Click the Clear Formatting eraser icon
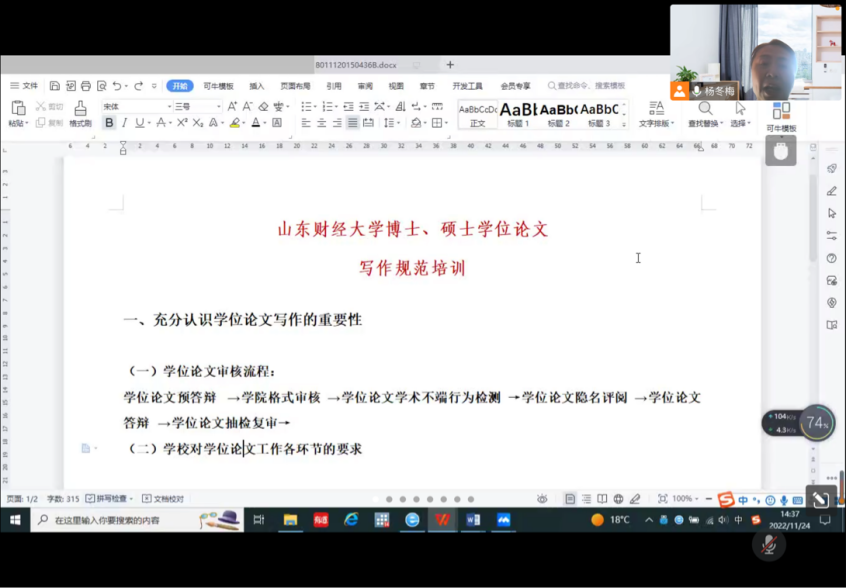 pos(263,106)
